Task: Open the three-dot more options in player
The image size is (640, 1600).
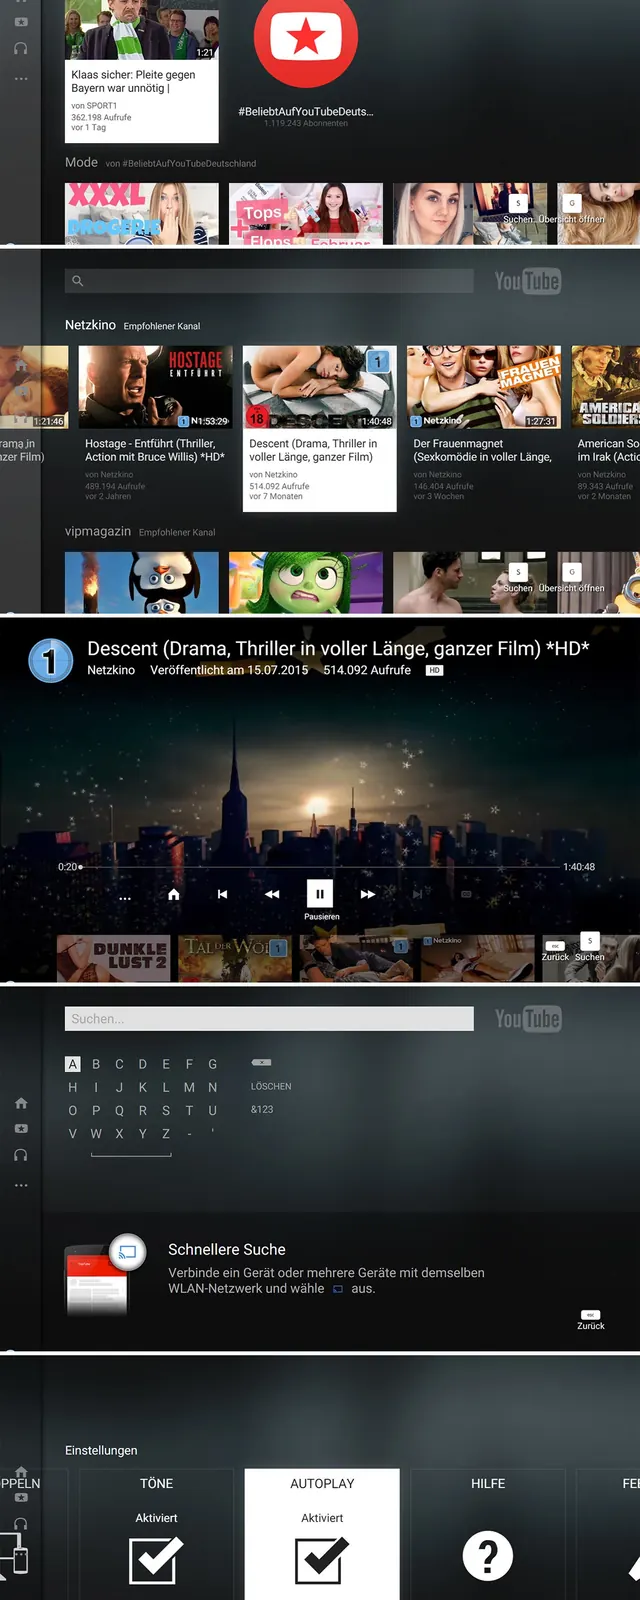Action: pos(125,898)
